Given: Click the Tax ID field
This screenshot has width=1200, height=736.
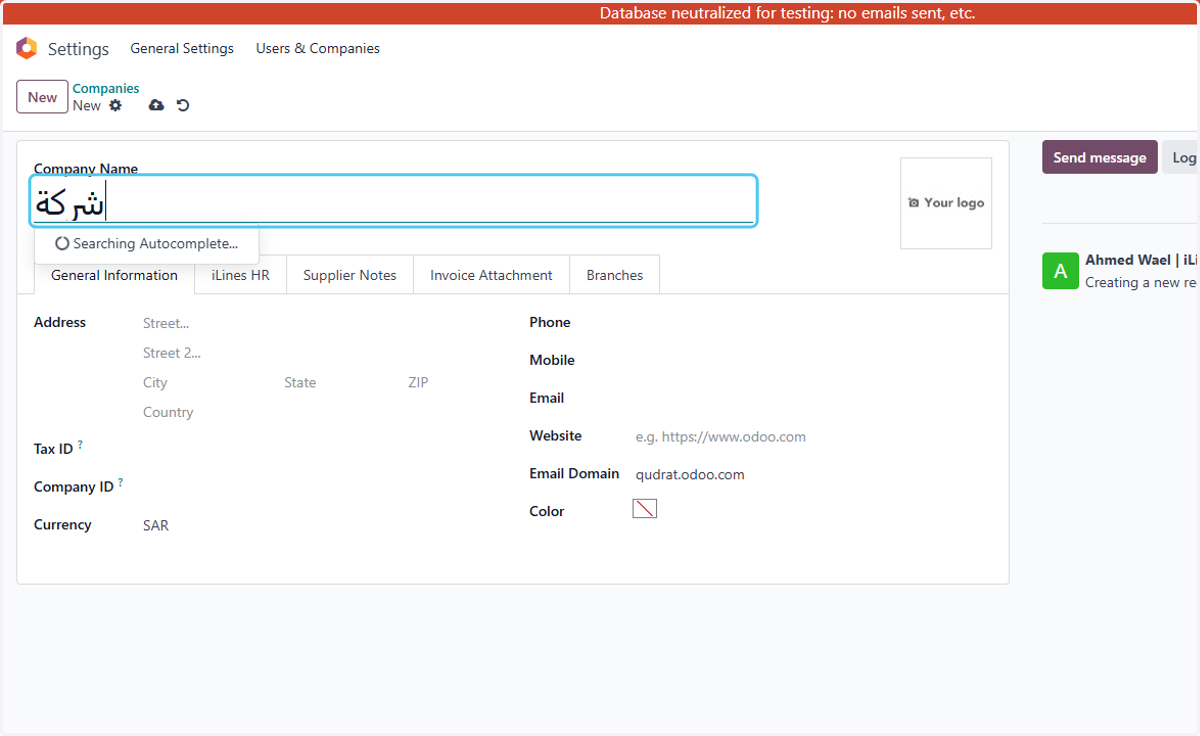Looking at the screenshot, I should [318, 449].
